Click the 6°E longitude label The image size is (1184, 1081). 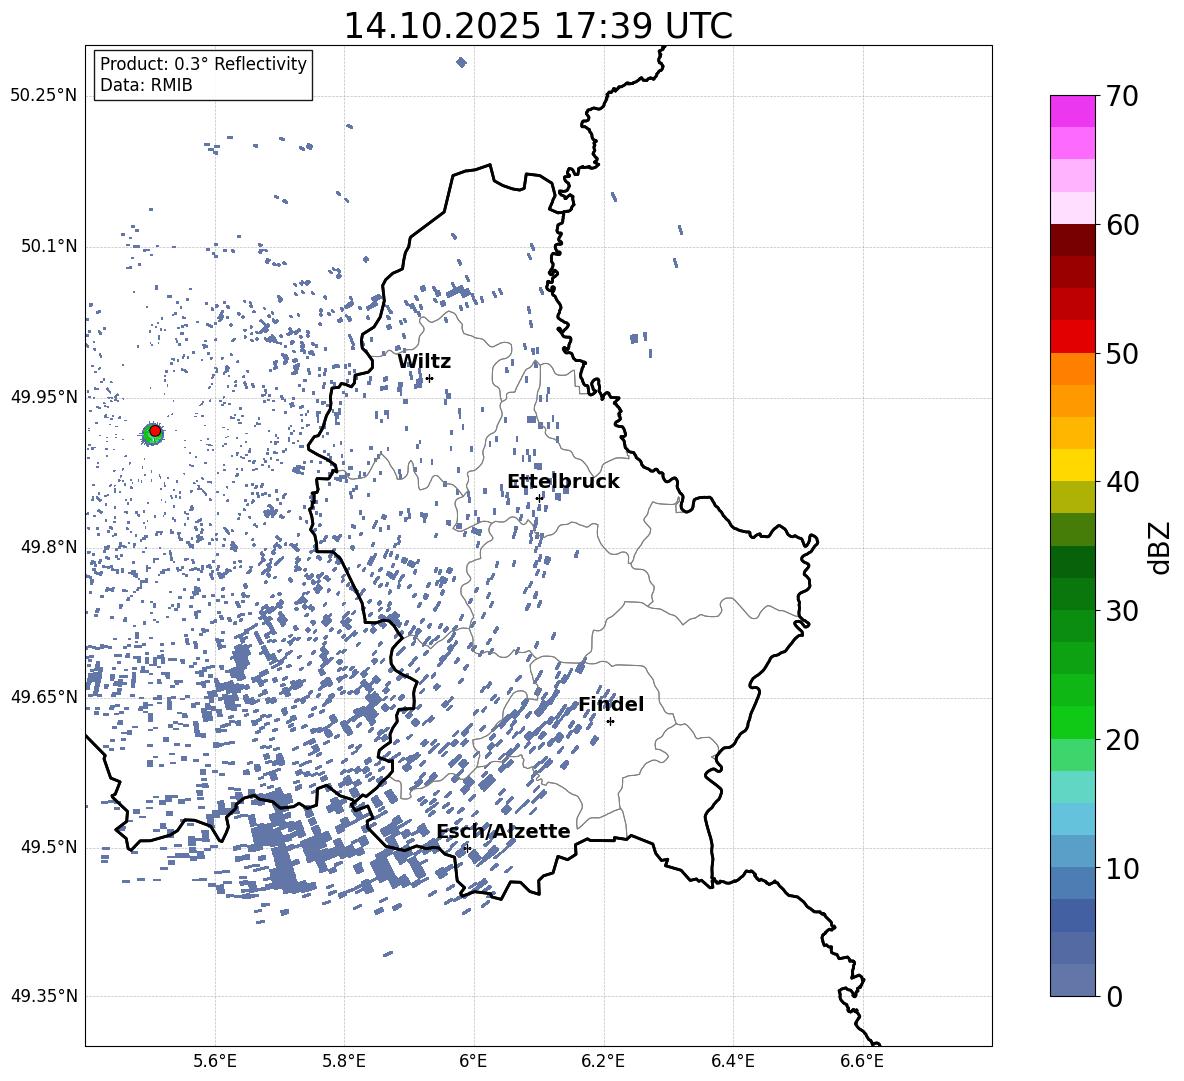(x=473, y=1061)
